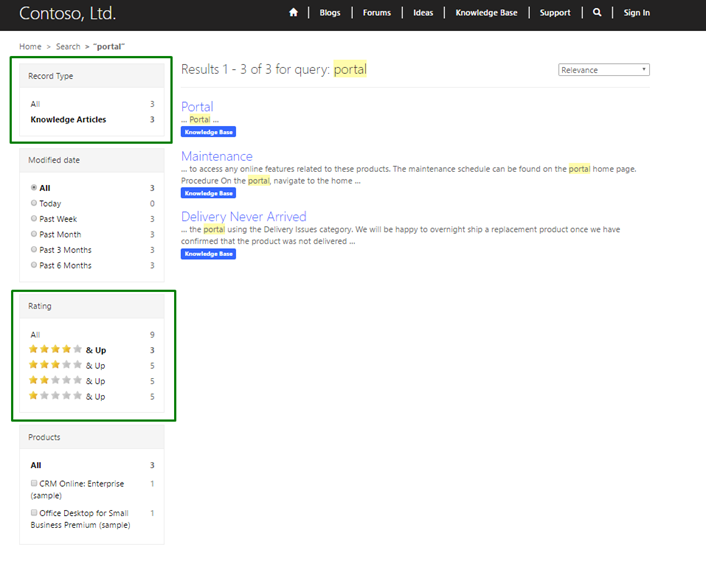Check CRM Online: Enterprise (sample) product
This screenshot has height=561, width=706.
[x=35, y=483]
